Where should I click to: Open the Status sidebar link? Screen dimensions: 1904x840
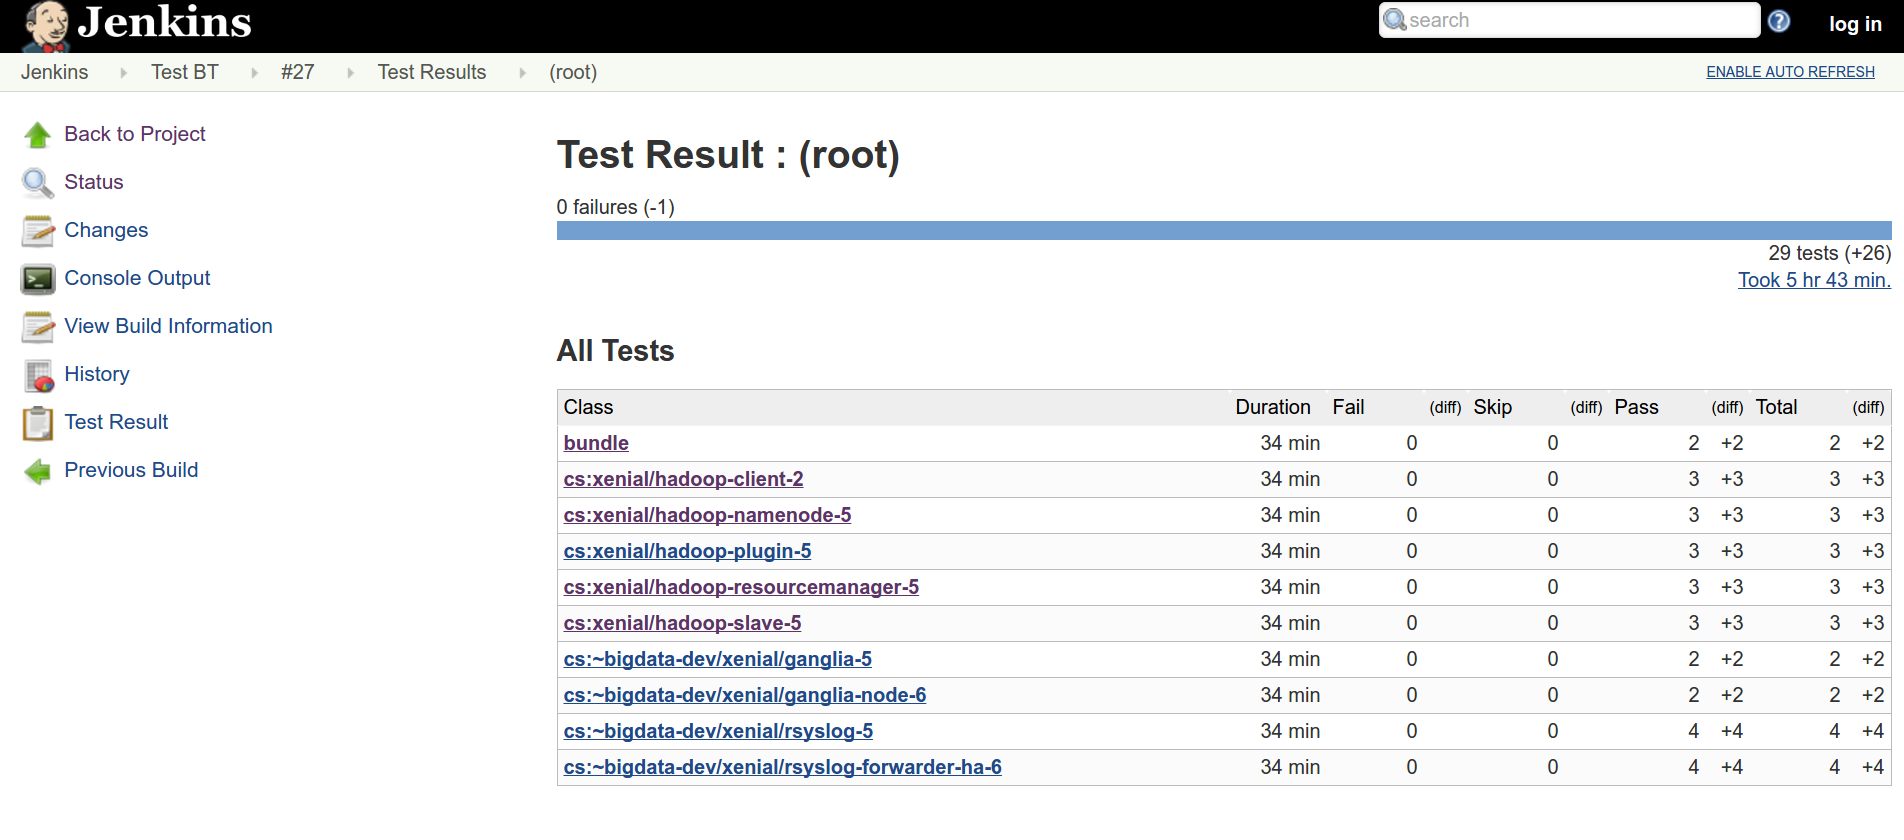click(94, 182)
